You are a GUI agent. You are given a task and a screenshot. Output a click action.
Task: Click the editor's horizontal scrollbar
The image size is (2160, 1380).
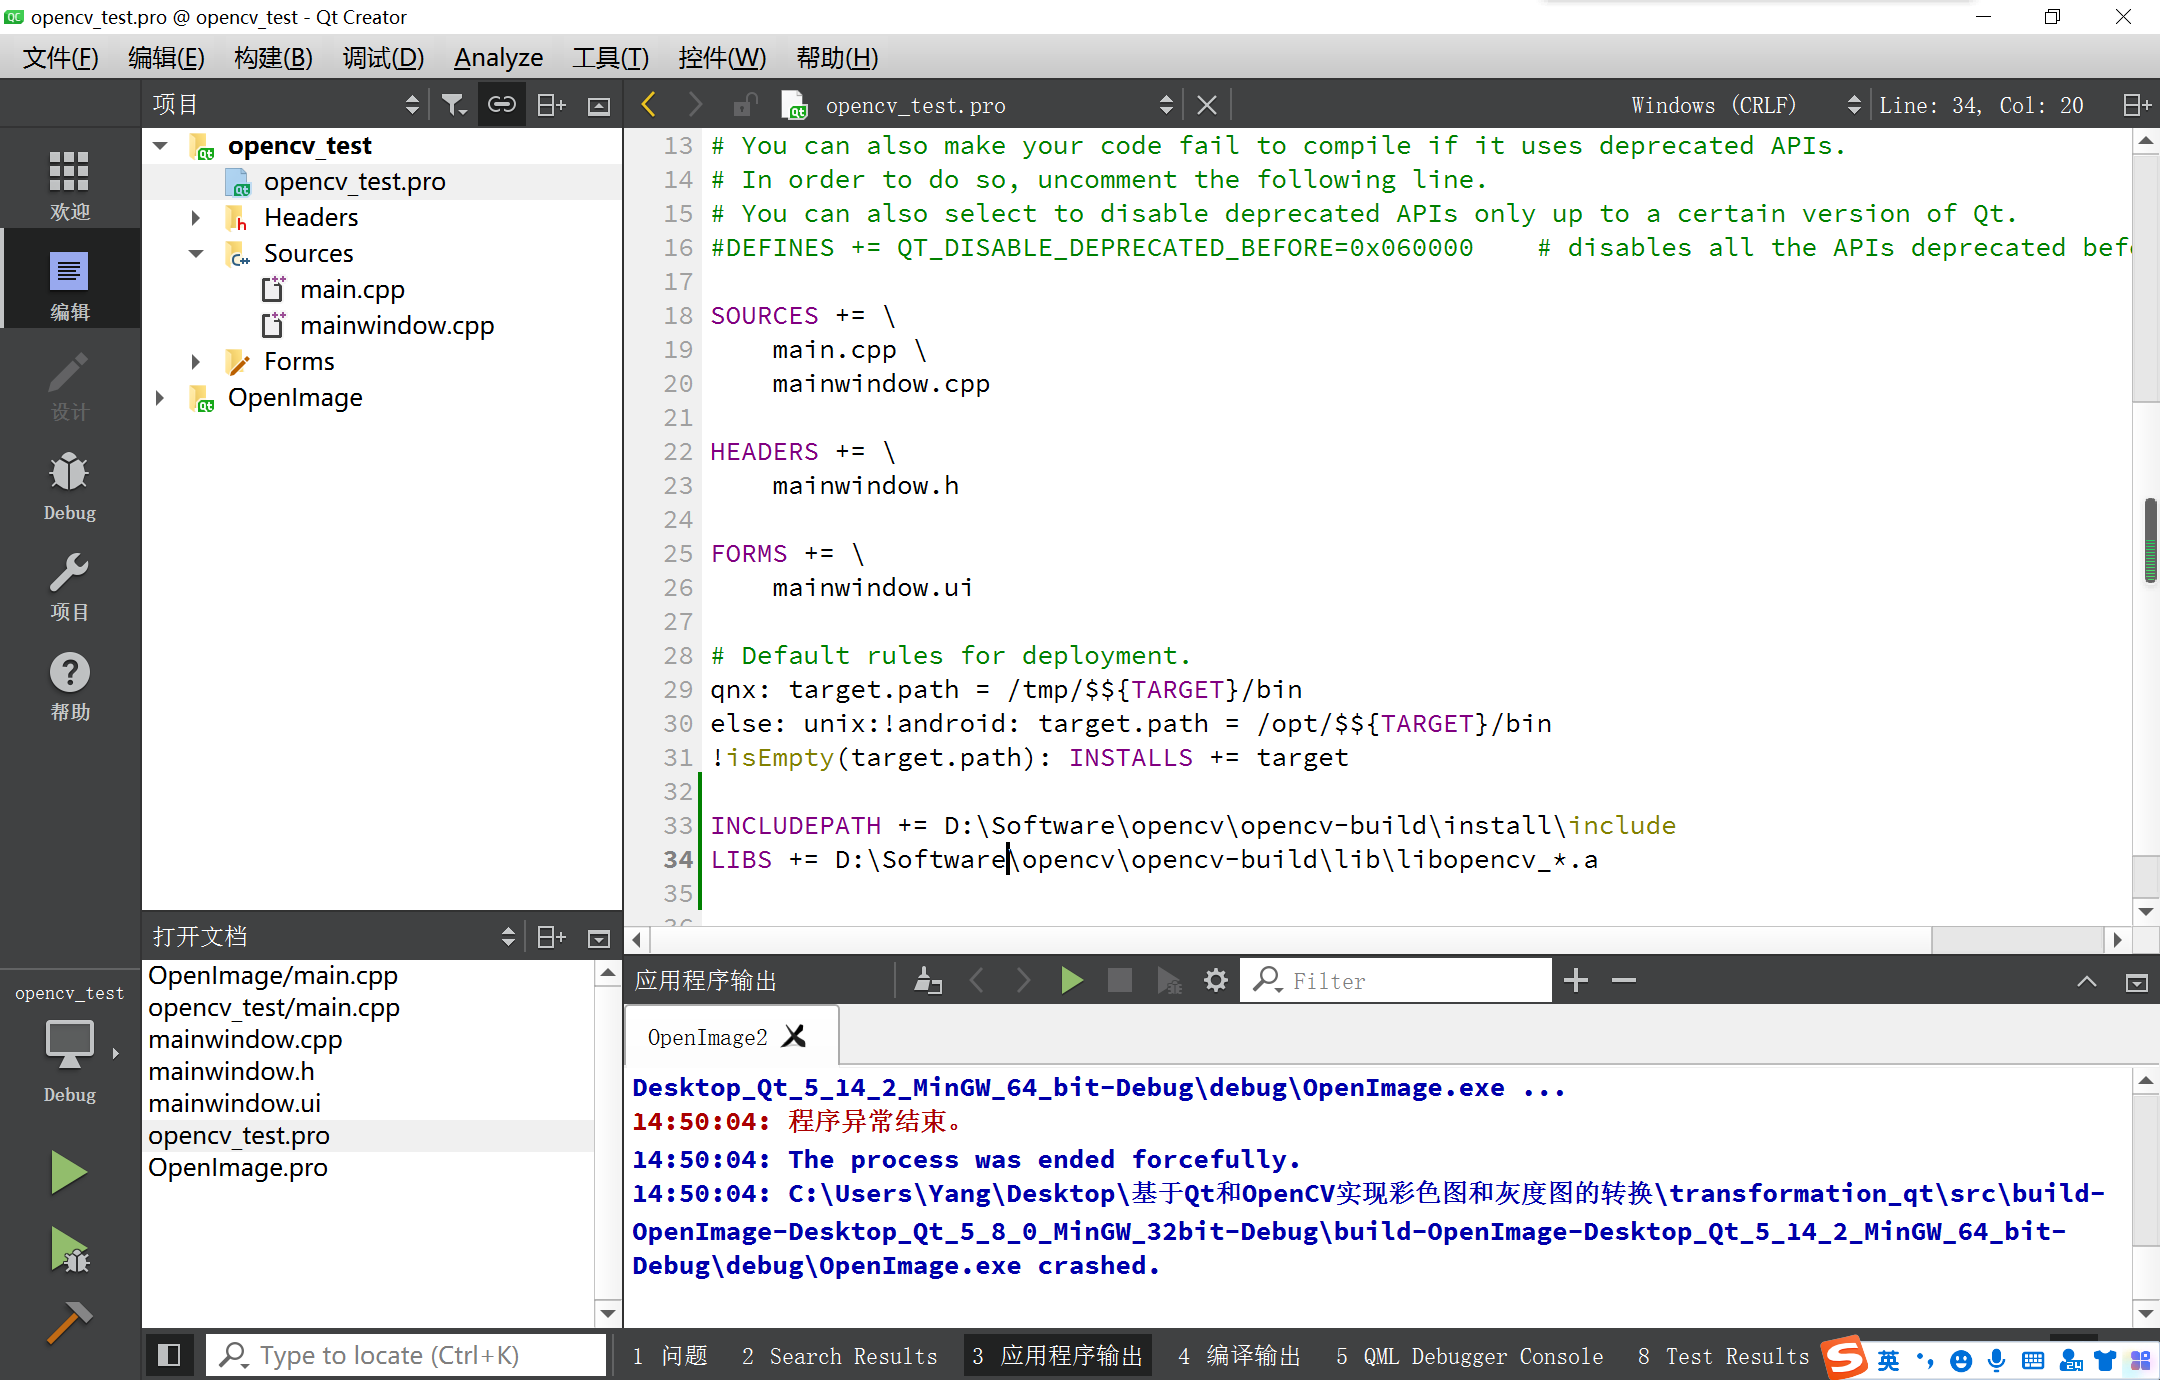(1290, 940)
